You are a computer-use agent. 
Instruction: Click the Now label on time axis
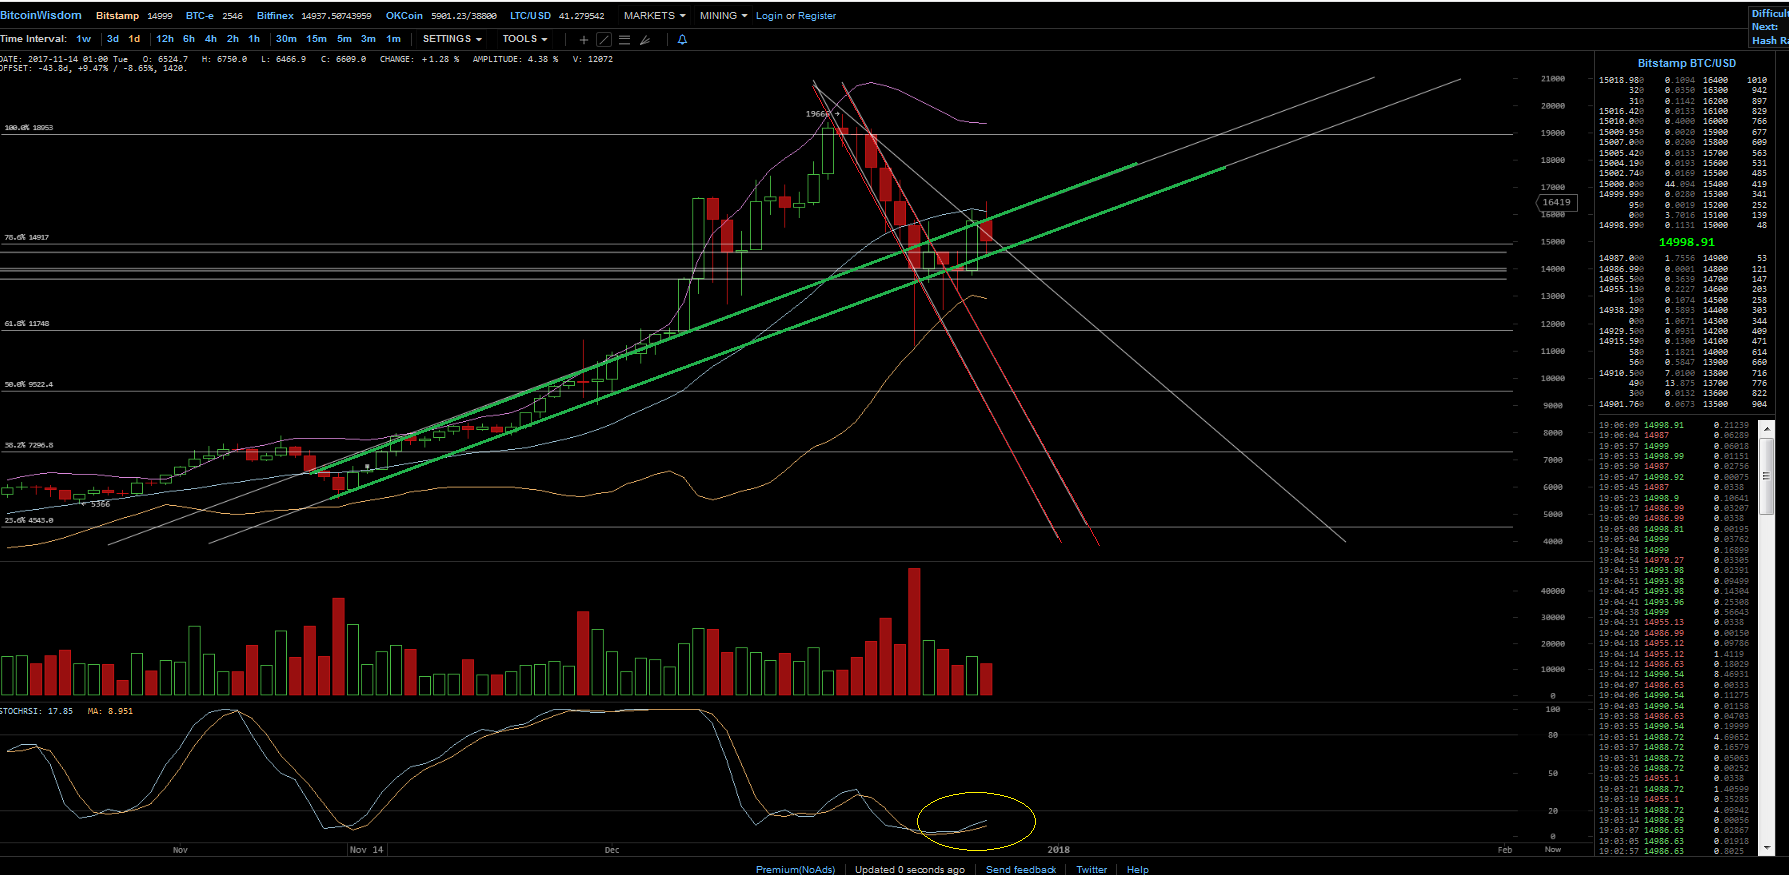(1552, 850)
